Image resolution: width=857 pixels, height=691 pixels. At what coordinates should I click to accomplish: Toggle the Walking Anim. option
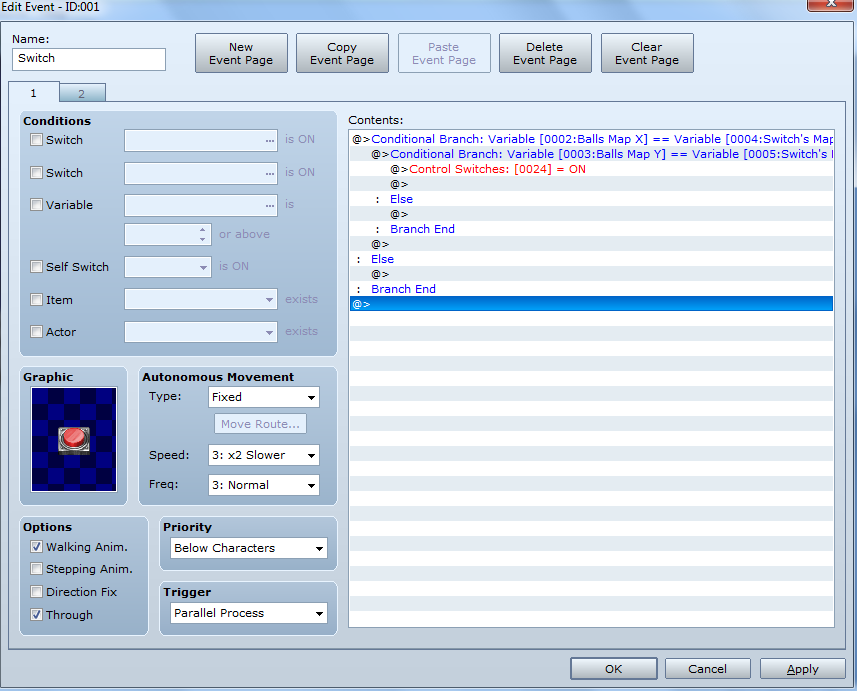[x=37, y=547]
